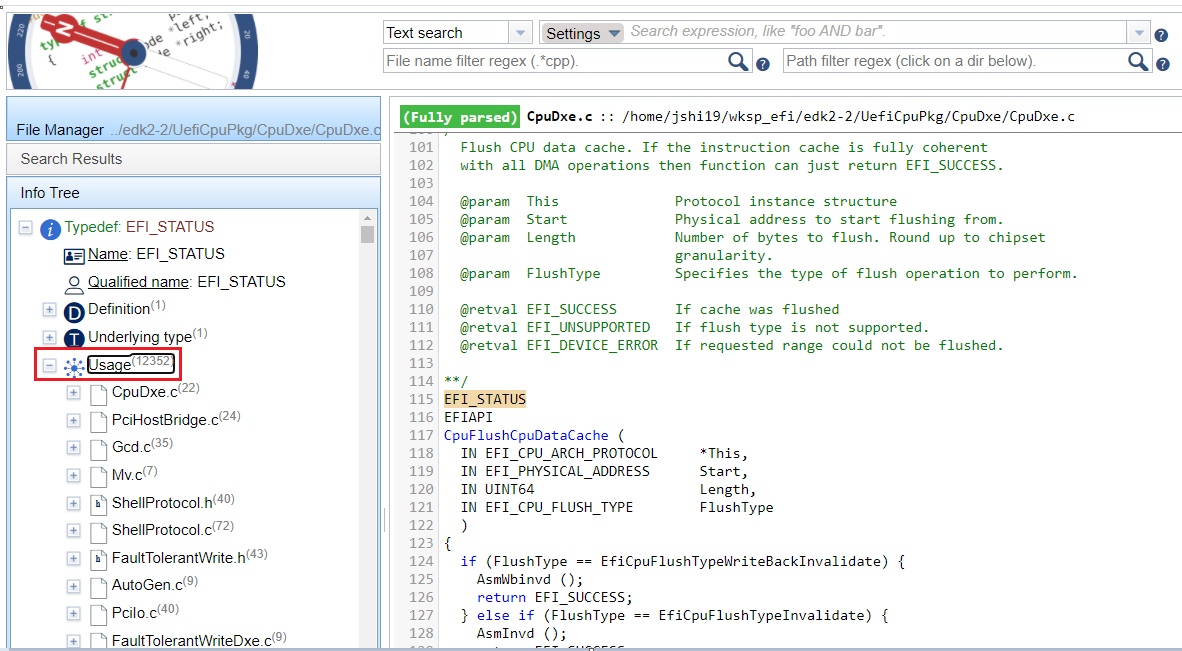1182x651 pixels.
Task: Expand the CpuDxe.c usage entry
Action: (x=74, y=393)
